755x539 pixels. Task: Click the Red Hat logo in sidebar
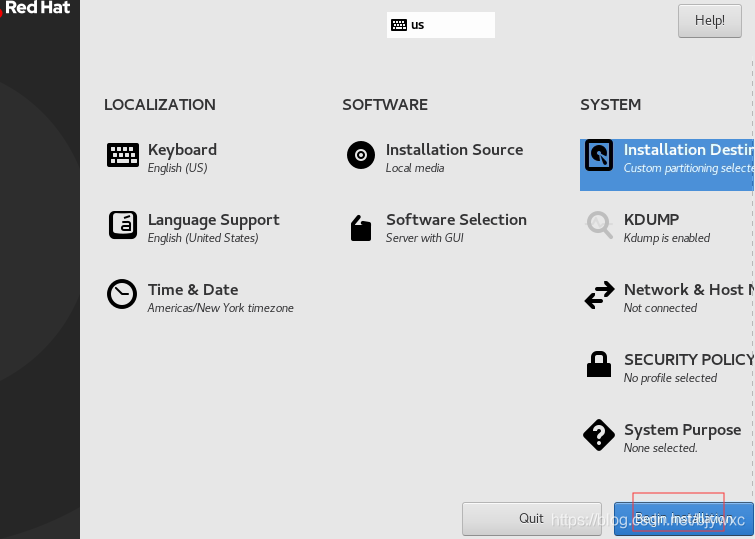37,8
